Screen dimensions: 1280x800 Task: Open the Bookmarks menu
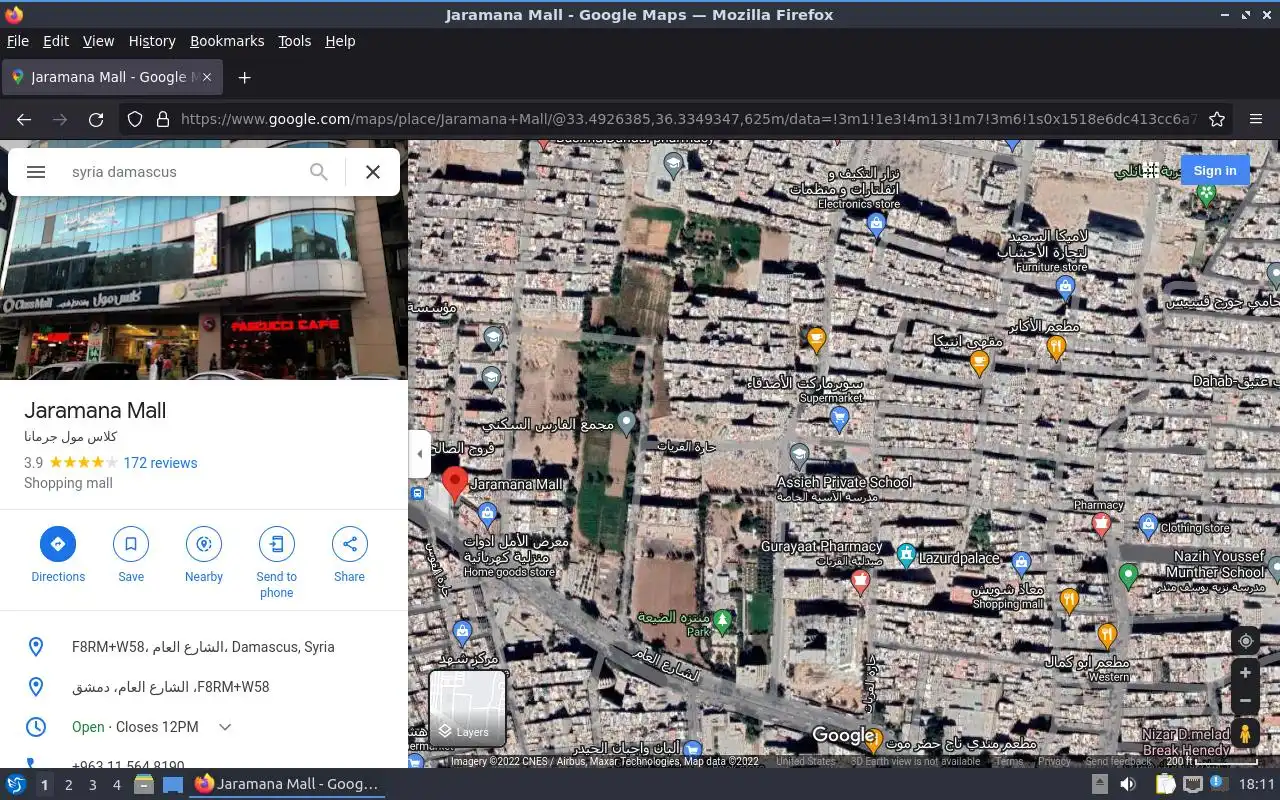click(x=227, y=41)
